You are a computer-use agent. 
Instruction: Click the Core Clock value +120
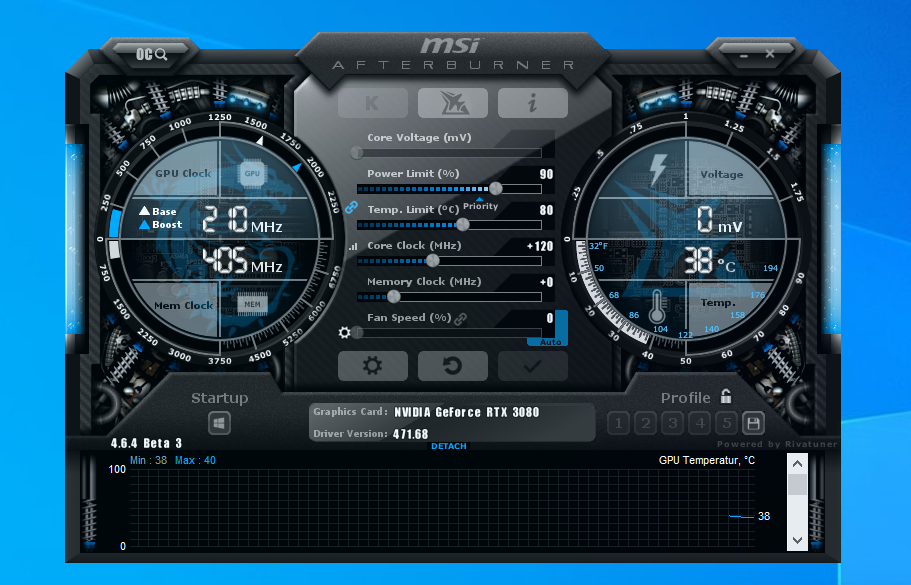(540, 246)
